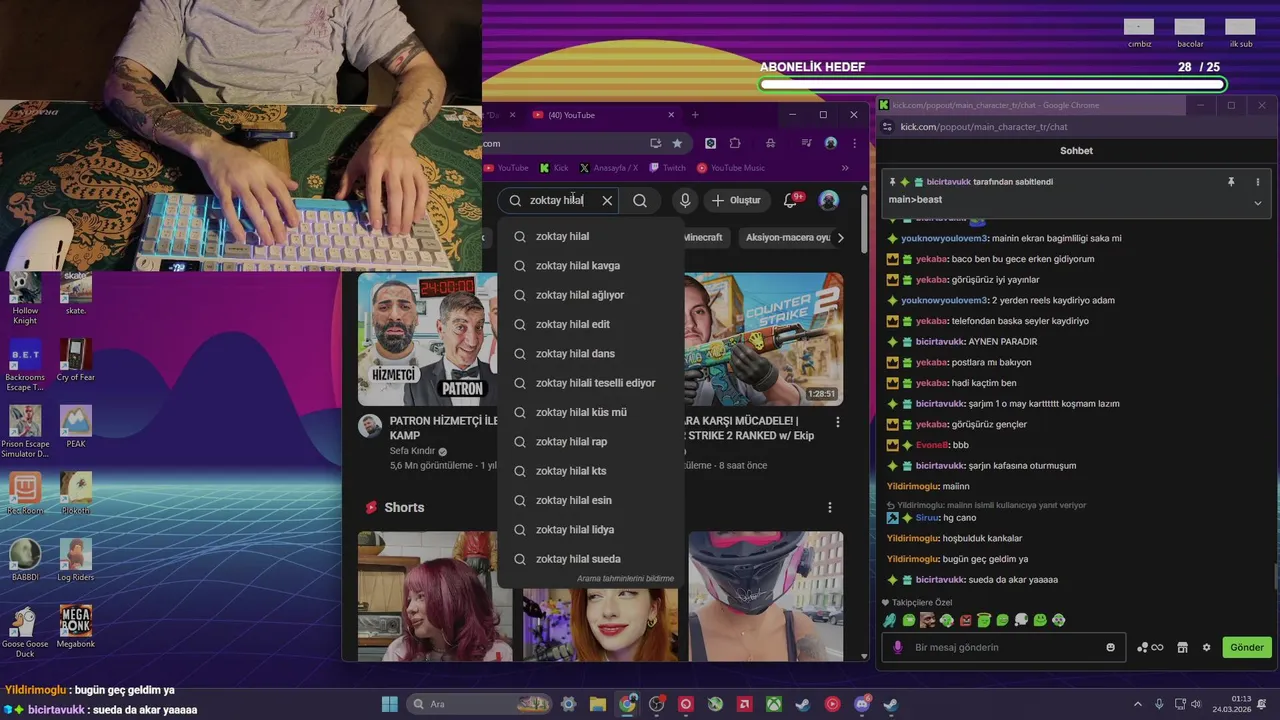
Task: Open Kick chat settings gear
Action: pos(1206,647)
